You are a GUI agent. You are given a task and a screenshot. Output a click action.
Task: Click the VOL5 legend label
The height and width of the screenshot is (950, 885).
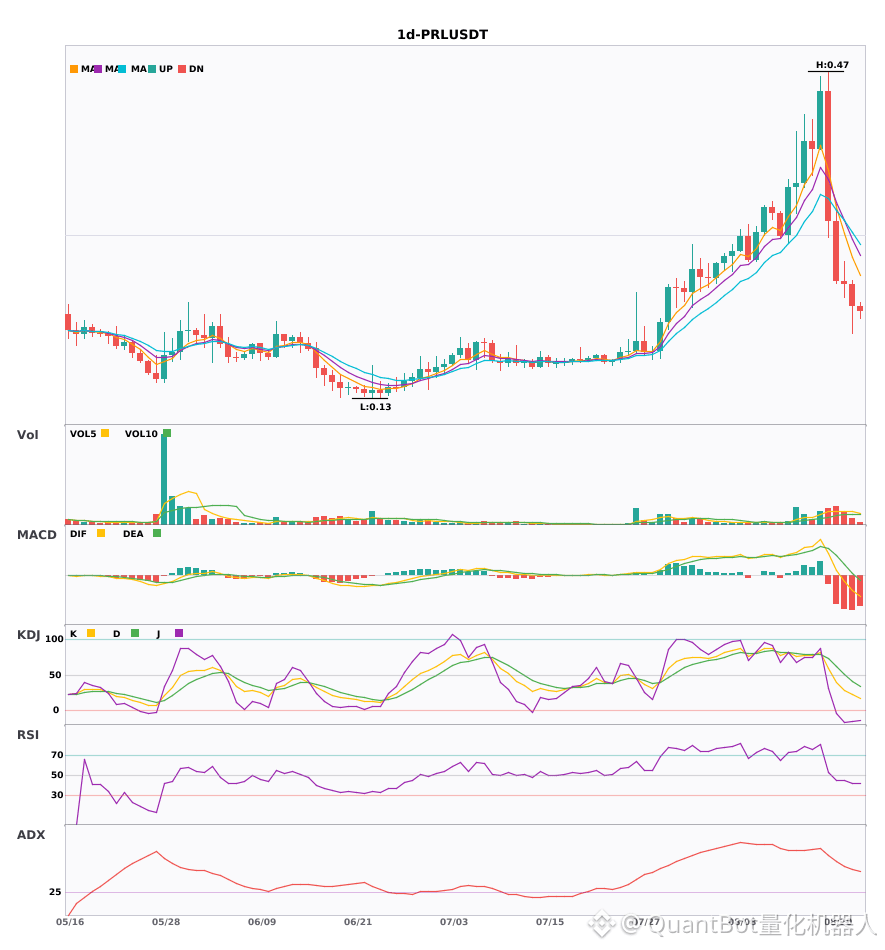(83, 434)
